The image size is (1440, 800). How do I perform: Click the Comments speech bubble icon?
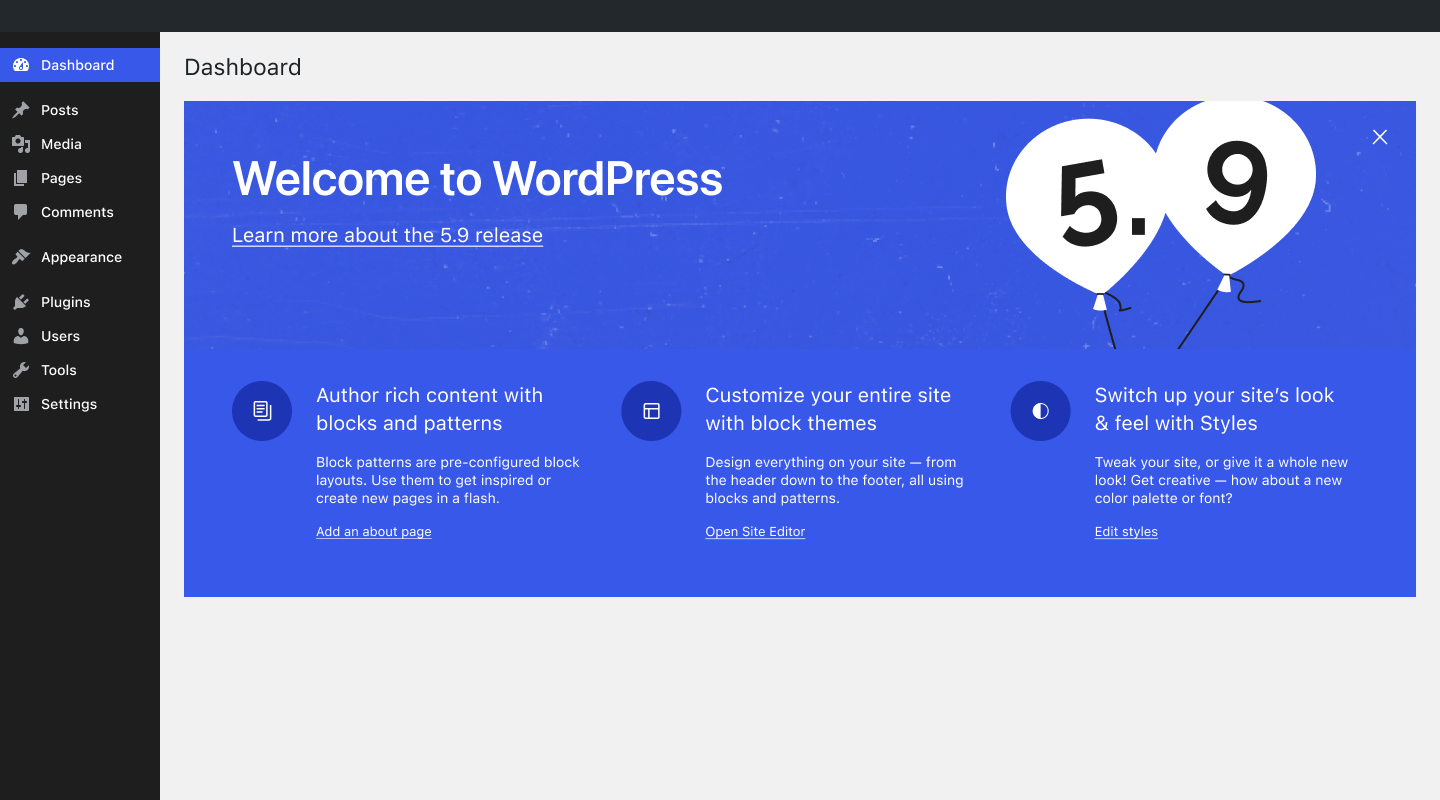click(x=21, y=212)
